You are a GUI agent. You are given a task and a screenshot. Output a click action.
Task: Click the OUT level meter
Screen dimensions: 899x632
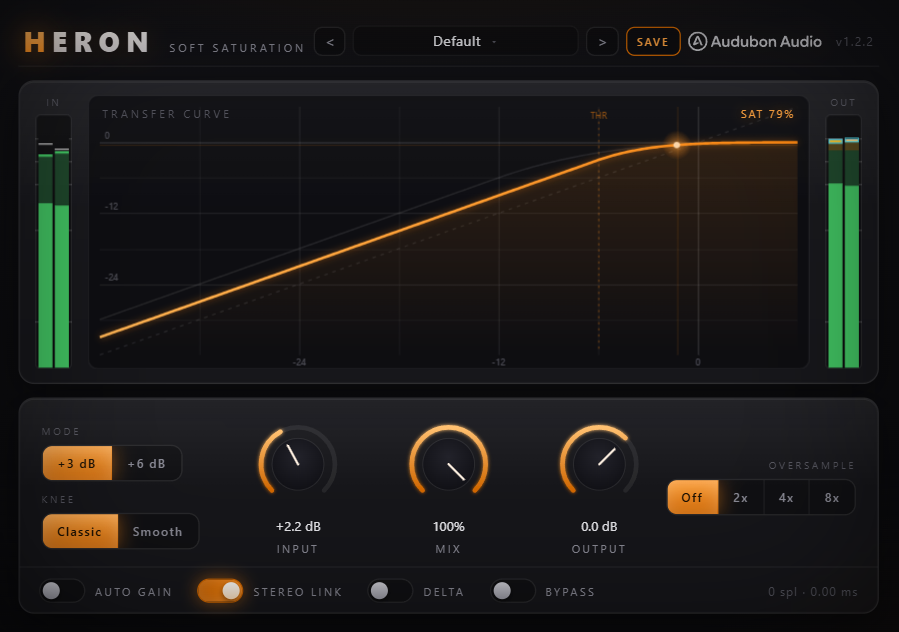[843, 241]
